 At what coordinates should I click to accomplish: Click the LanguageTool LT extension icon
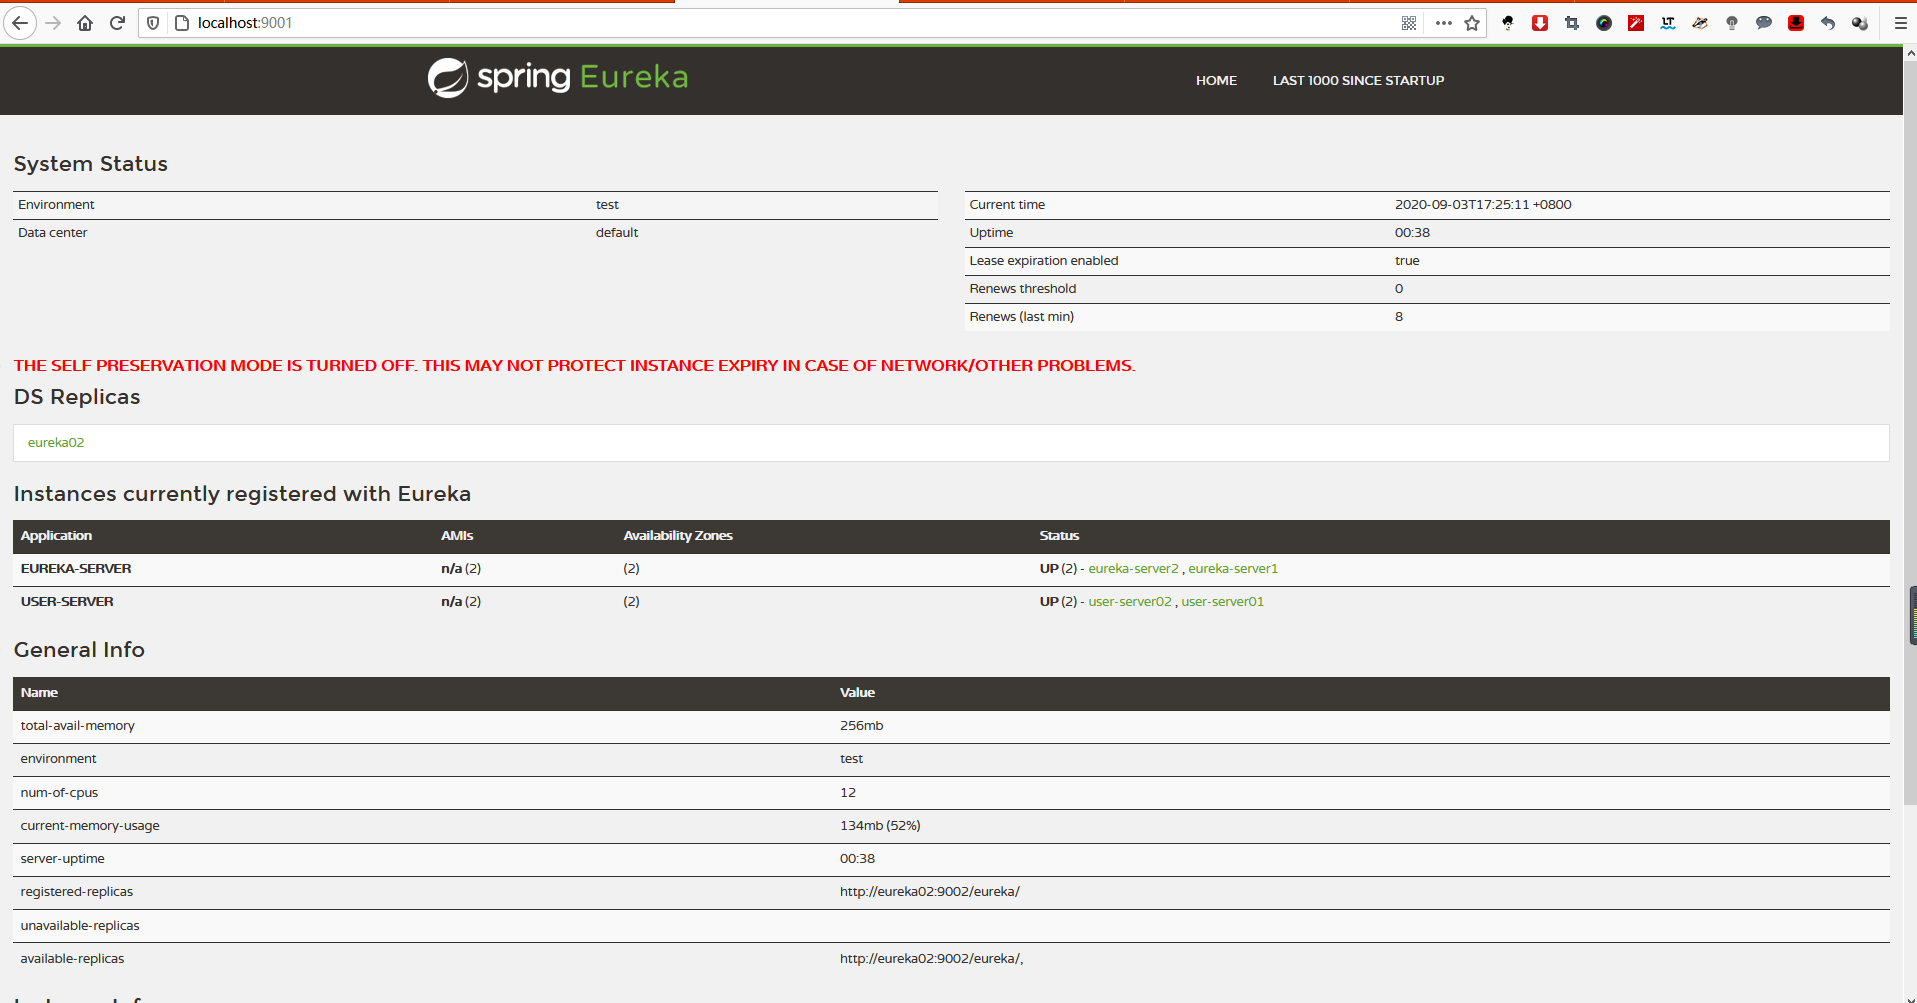pos(1668,23)
